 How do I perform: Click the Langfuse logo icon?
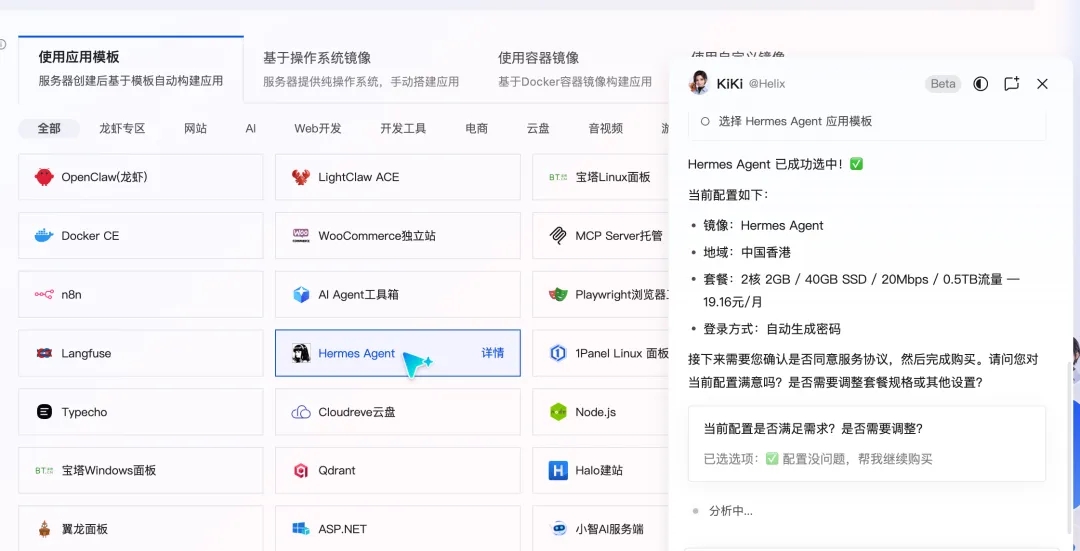tap(44, 353)
